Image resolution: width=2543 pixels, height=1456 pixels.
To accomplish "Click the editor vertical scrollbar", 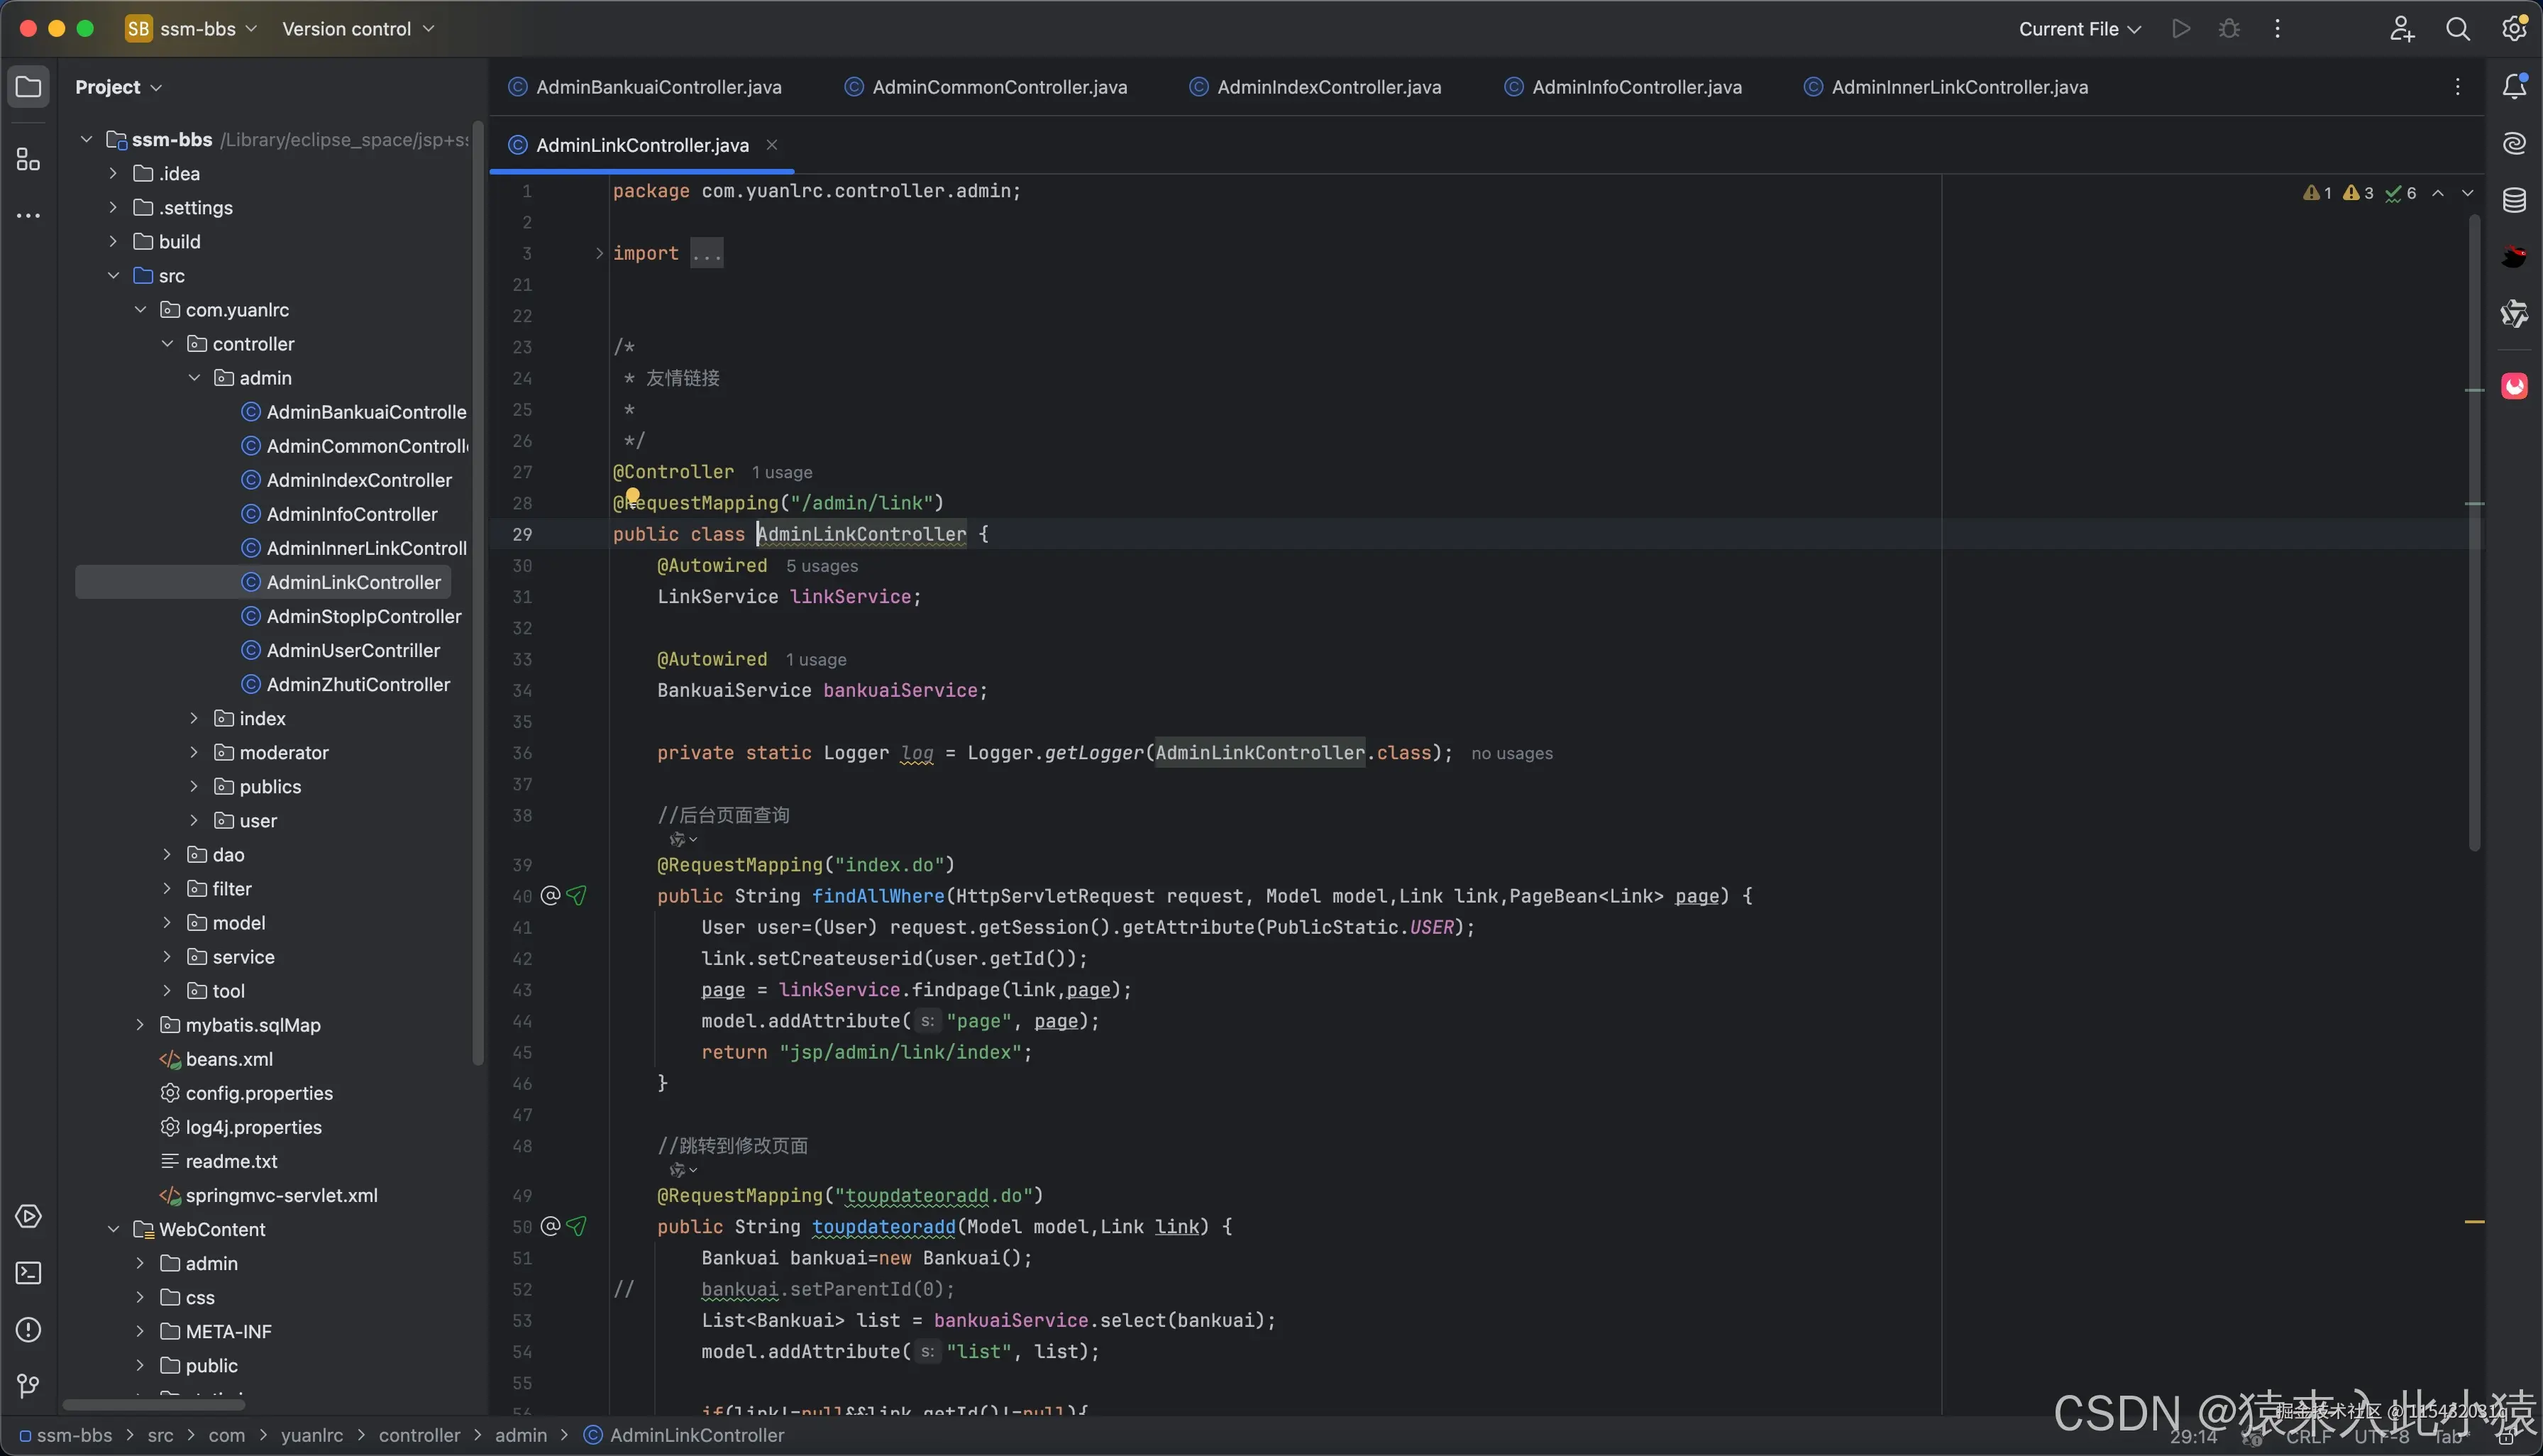I will (x=2473, y=530).
